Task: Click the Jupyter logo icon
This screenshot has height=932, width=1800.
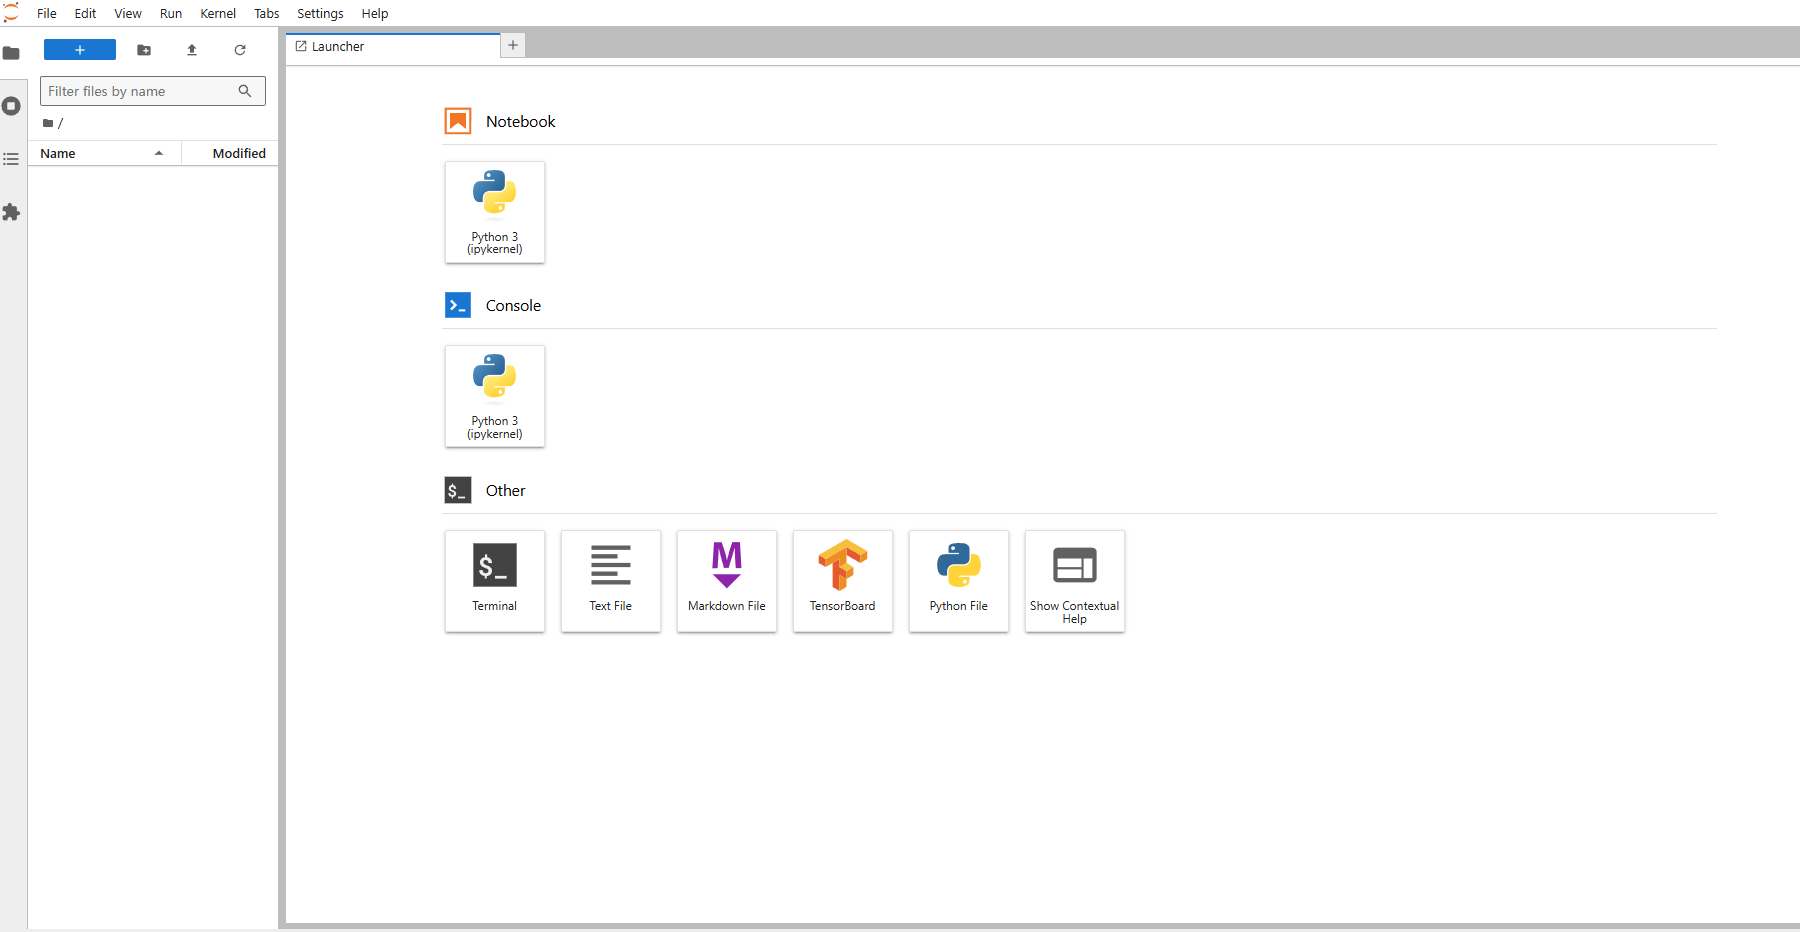Action: pyautogui.click(x=11, y=12)
